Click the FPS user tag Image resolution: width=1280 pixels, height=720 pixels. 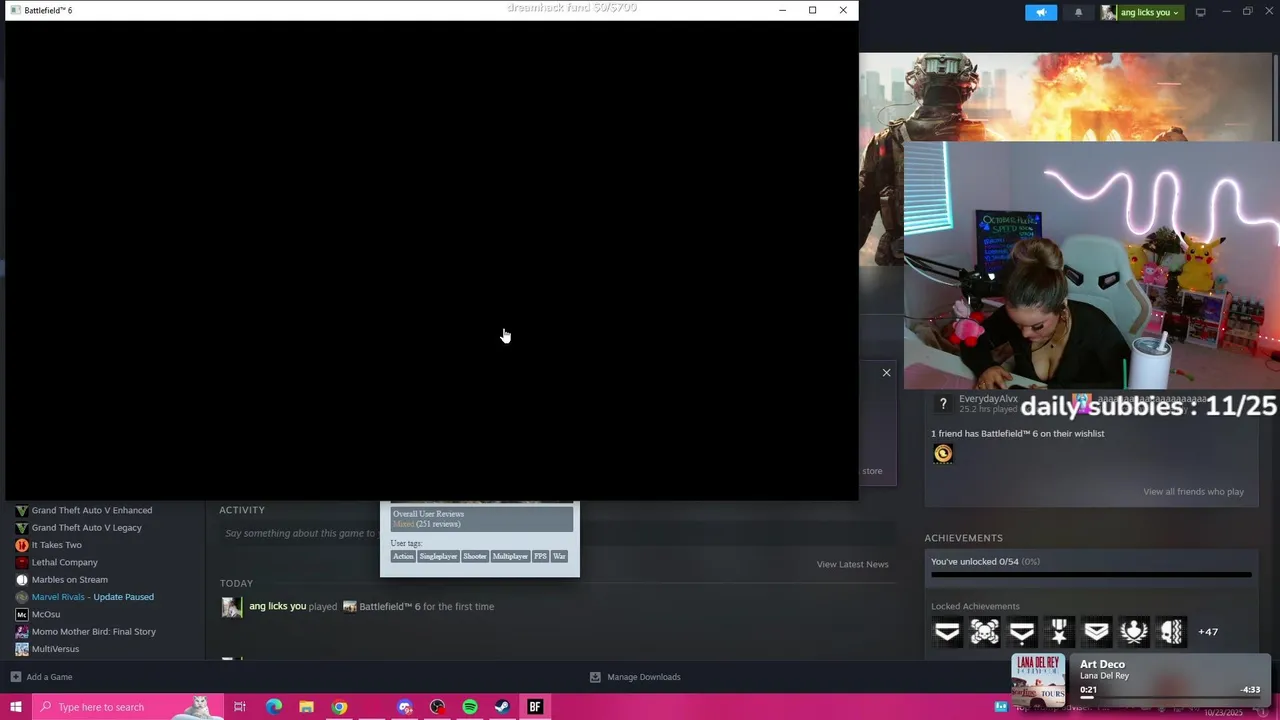tap(541, 556)
